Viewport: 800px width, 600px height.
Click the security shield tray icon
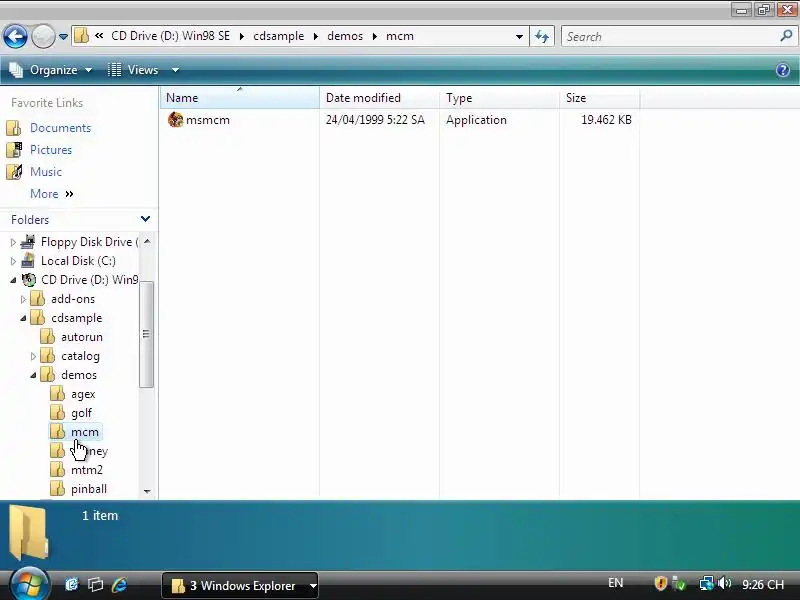[x=661, y=583]
